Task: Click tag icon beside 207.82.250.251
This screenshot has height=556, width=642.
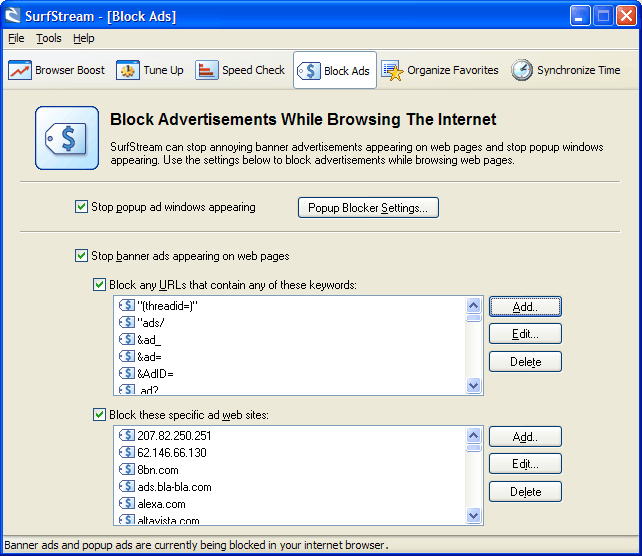Action: 127,435
